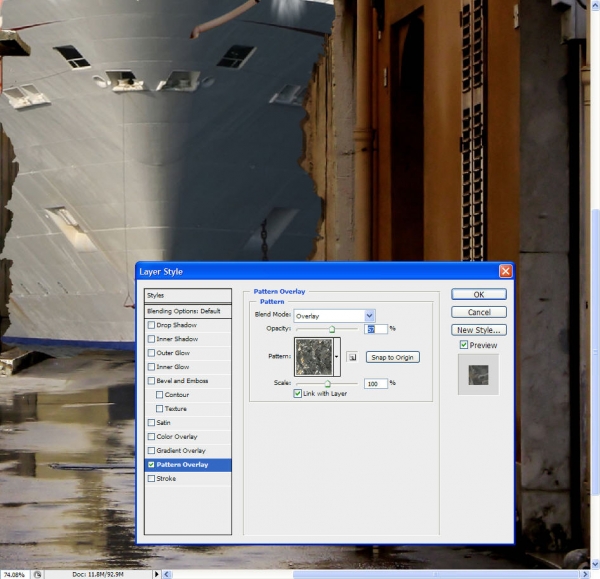Click the style preview thumbnail under Preview
600x579 pixels.
point(478,374)
